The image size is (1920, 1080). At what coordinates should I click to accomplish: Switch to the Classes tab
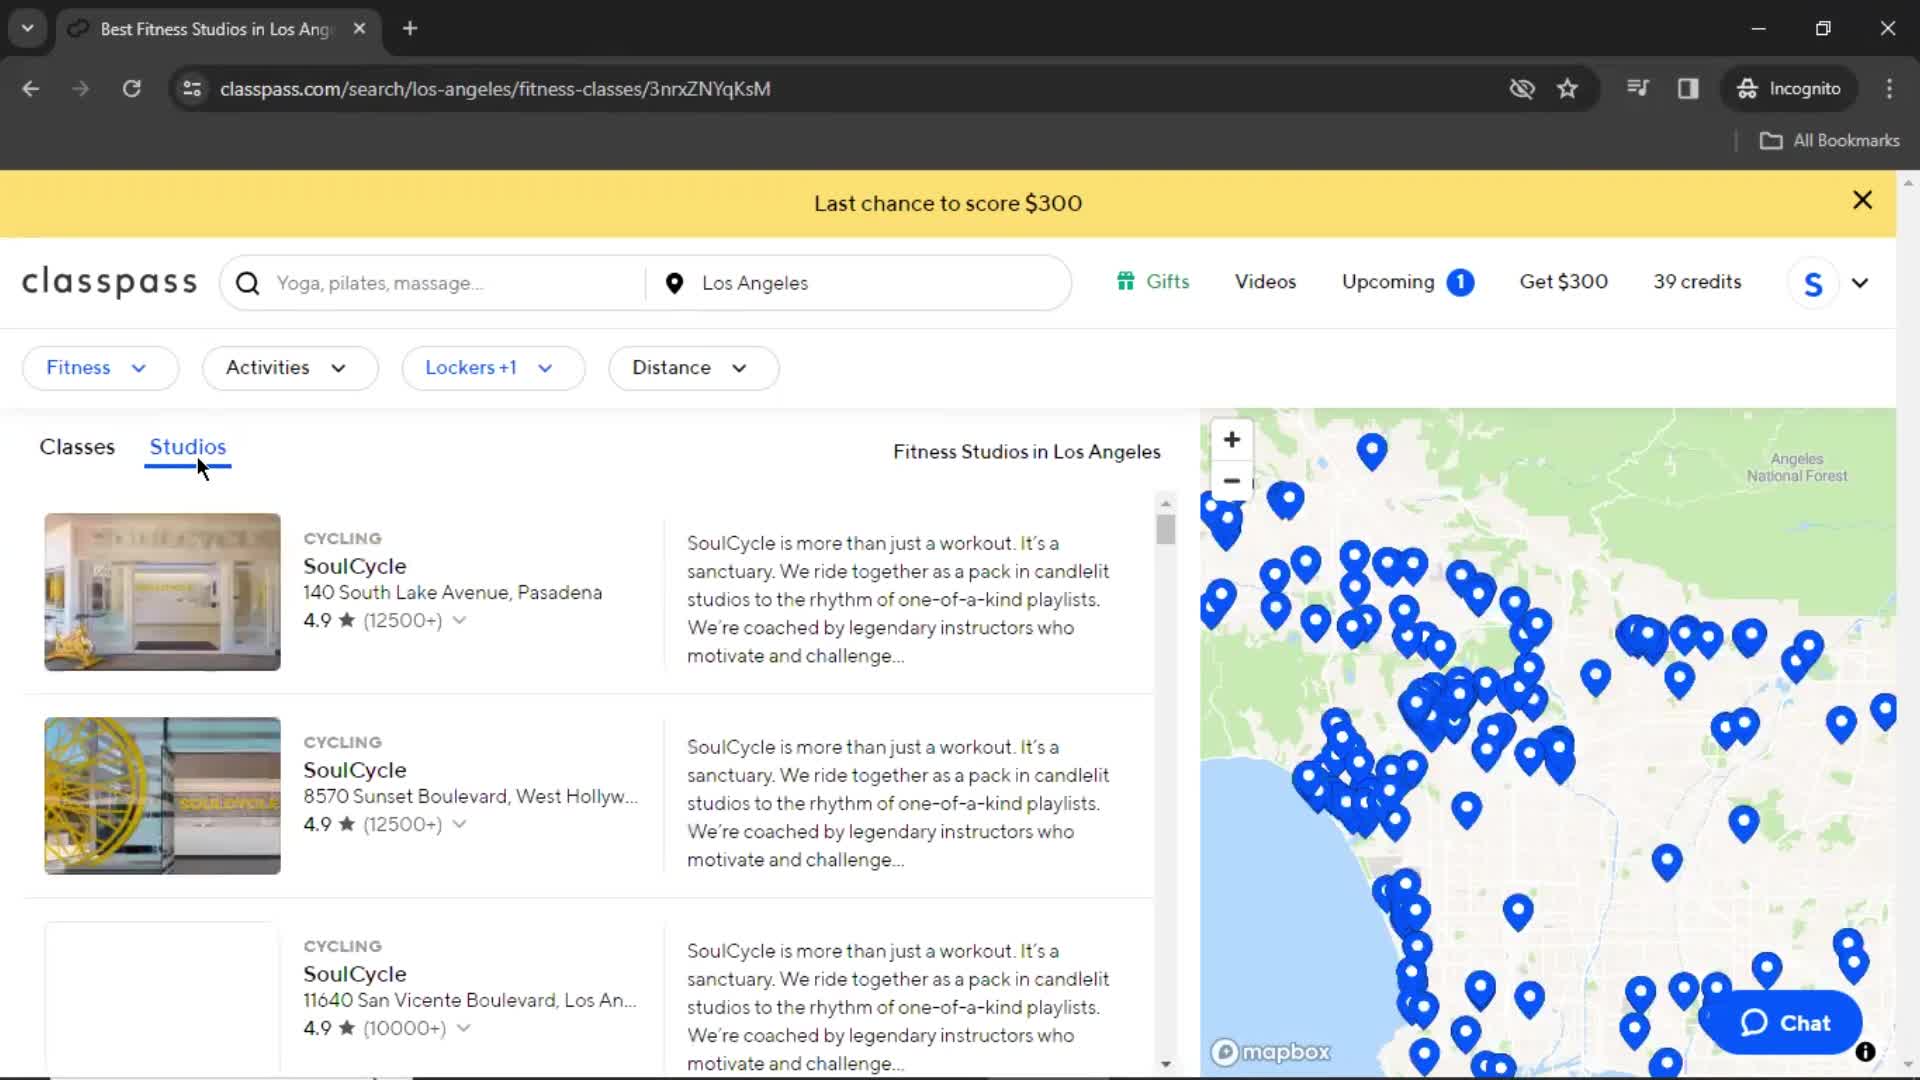77,447
